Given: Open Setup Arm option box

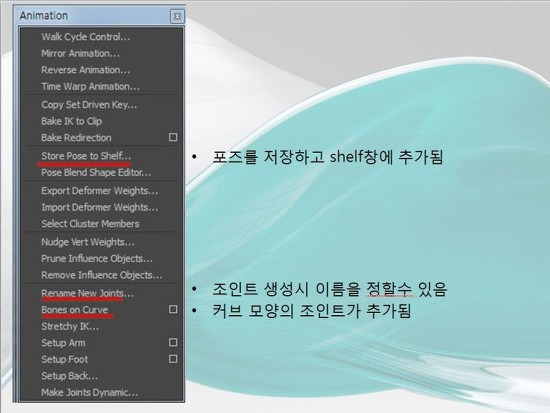Looking at the screenshot, I should pyautogui.click(x=173, y=342).
